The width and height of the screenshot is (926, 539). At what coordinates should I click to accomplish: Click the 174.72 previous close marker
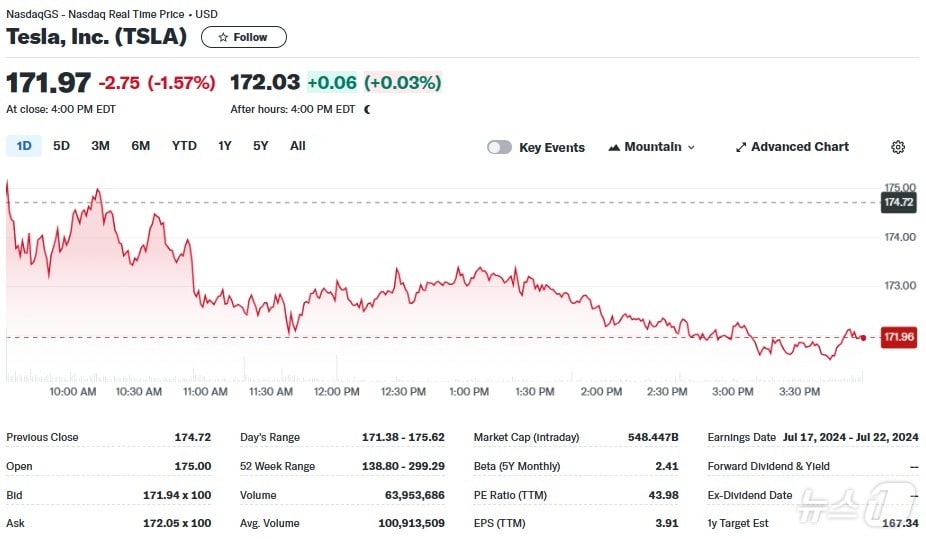(x=898, y=203)
